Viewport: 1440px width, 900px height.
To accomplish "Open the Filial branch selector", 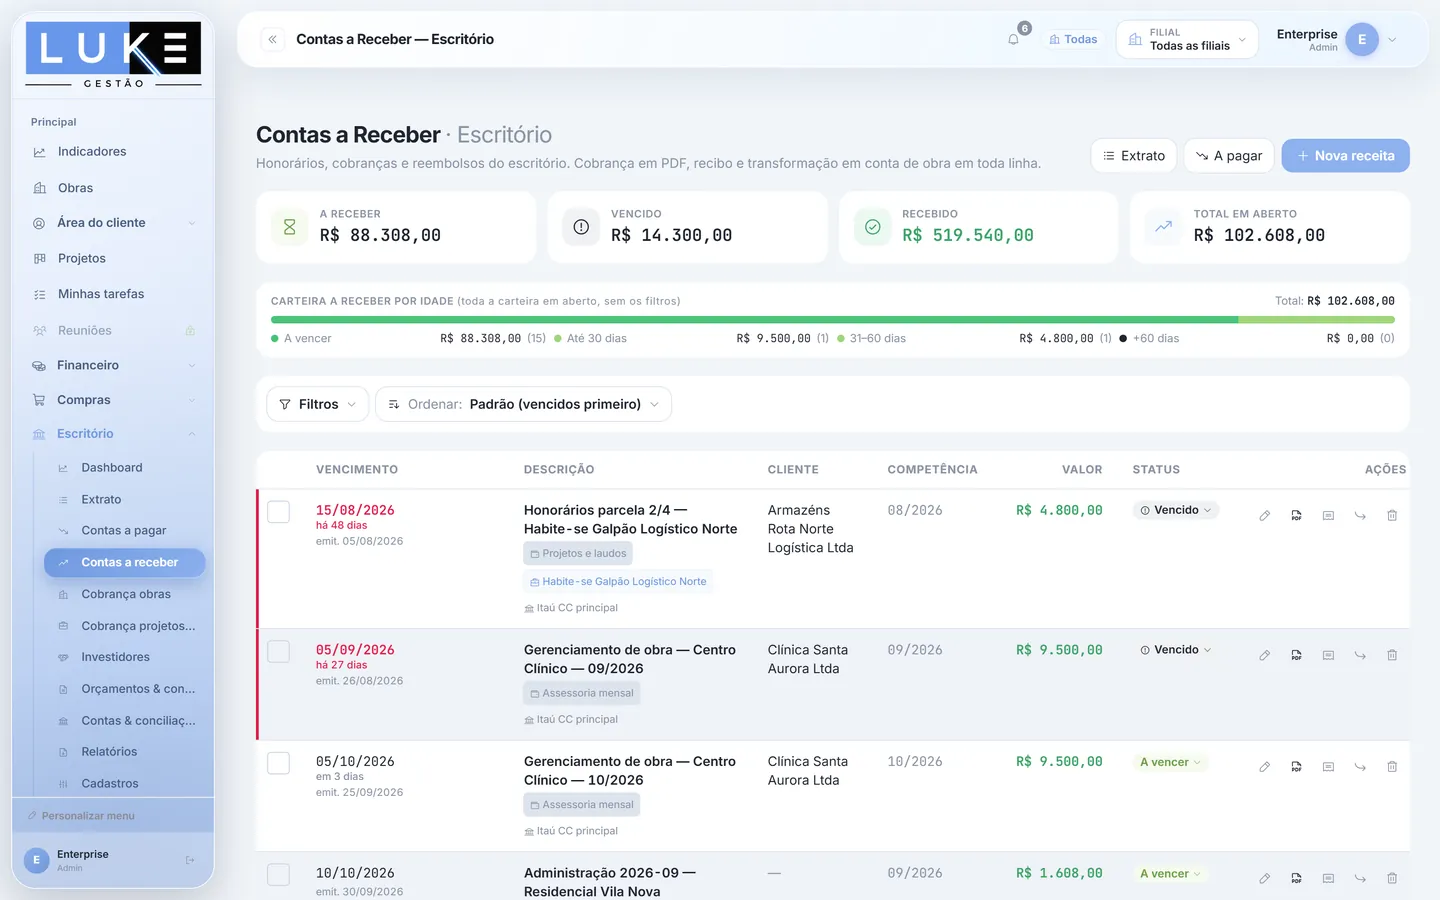I will click(1187, 40).
